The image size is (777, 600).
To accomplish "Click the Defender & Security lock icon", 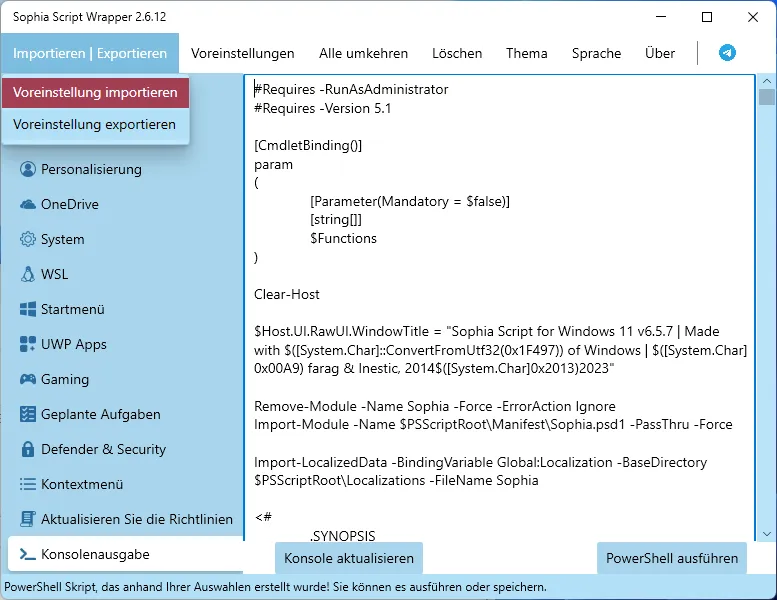I will pyautogui.click(x=28, y=449).
